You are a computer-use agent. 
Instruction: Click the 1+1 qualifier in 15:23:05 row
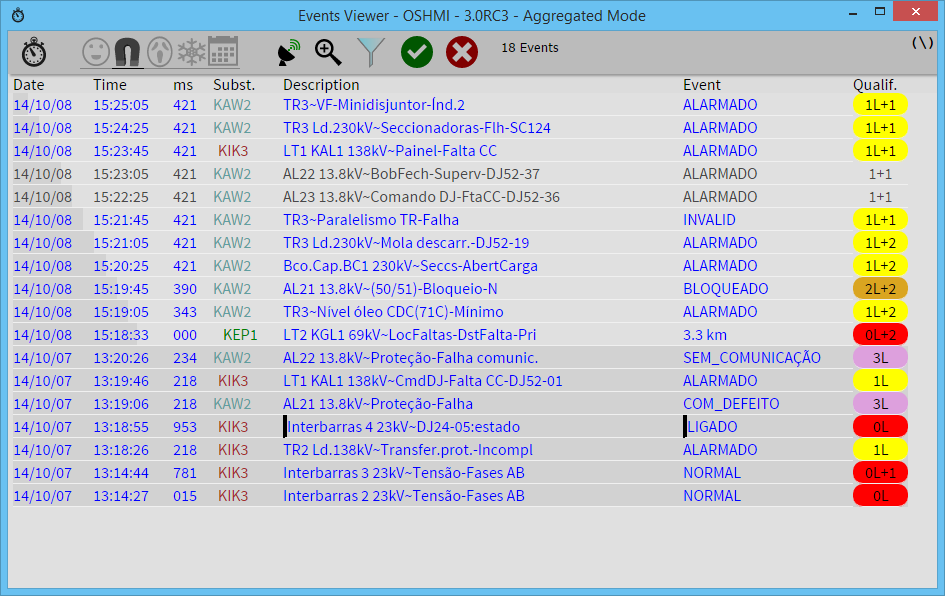pyautogui.click(x=880, y=174)
